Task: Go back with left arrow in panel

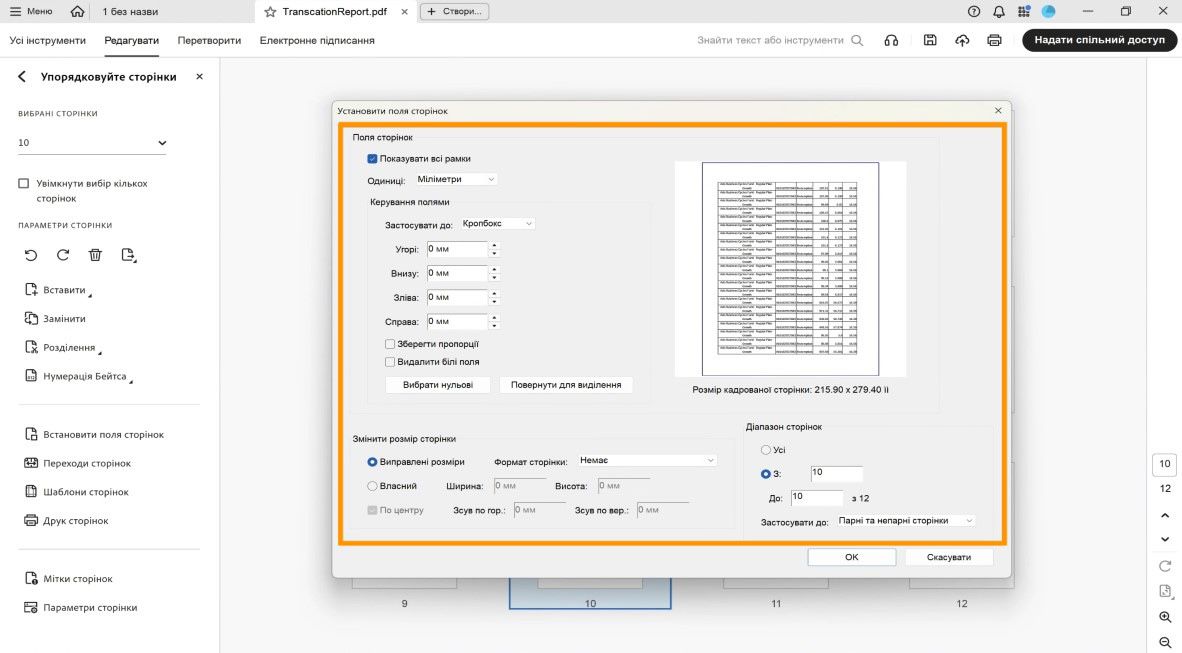Action: pyautogui.click(x=22, y=76)
